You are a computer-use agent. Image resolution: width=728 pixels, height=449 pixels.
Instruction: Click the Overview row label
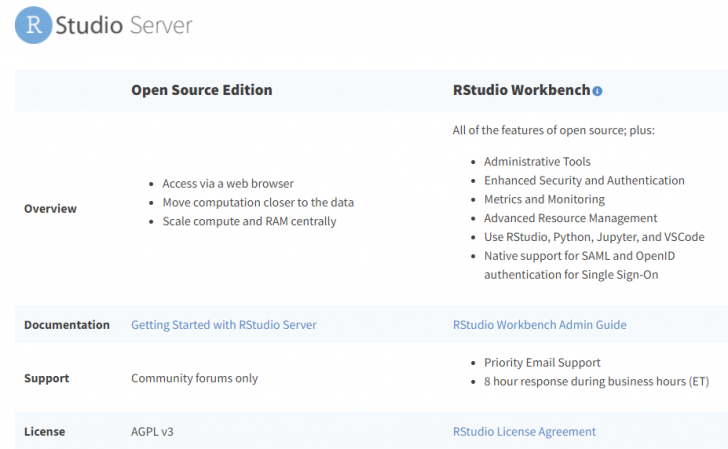click(x=50, y=208)
